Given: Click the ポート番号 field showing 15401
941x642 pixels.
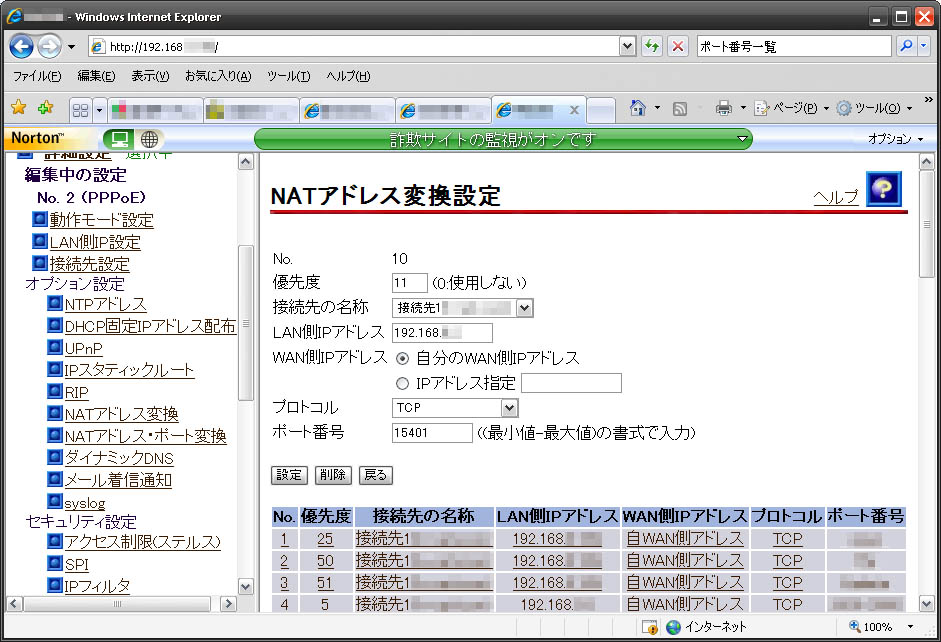Looking at the screenshot, I should [432, 433].
